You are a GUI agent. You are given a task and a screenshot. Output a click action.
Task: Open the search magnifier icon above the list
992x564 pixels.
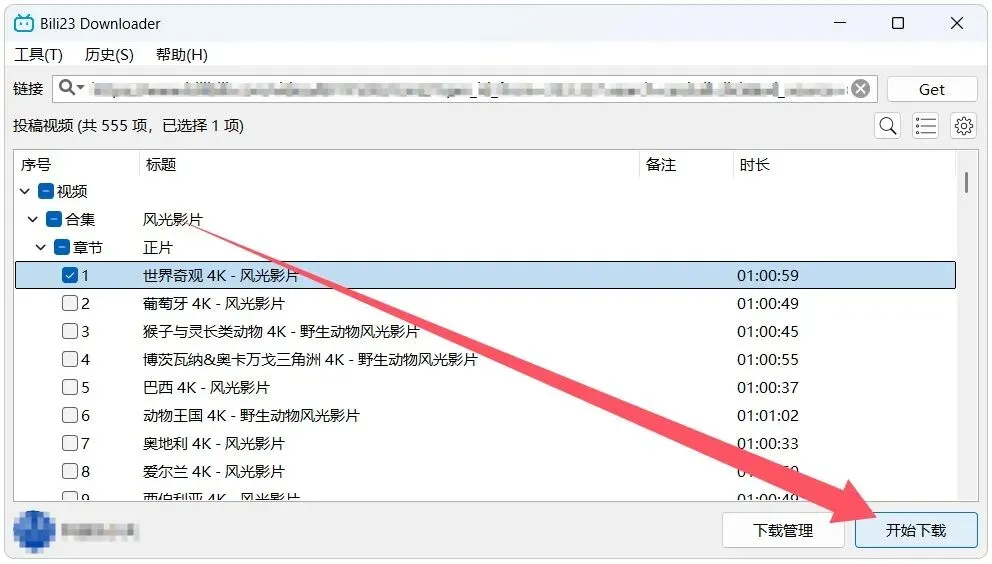pyautogui.click(x=888, y=126)
